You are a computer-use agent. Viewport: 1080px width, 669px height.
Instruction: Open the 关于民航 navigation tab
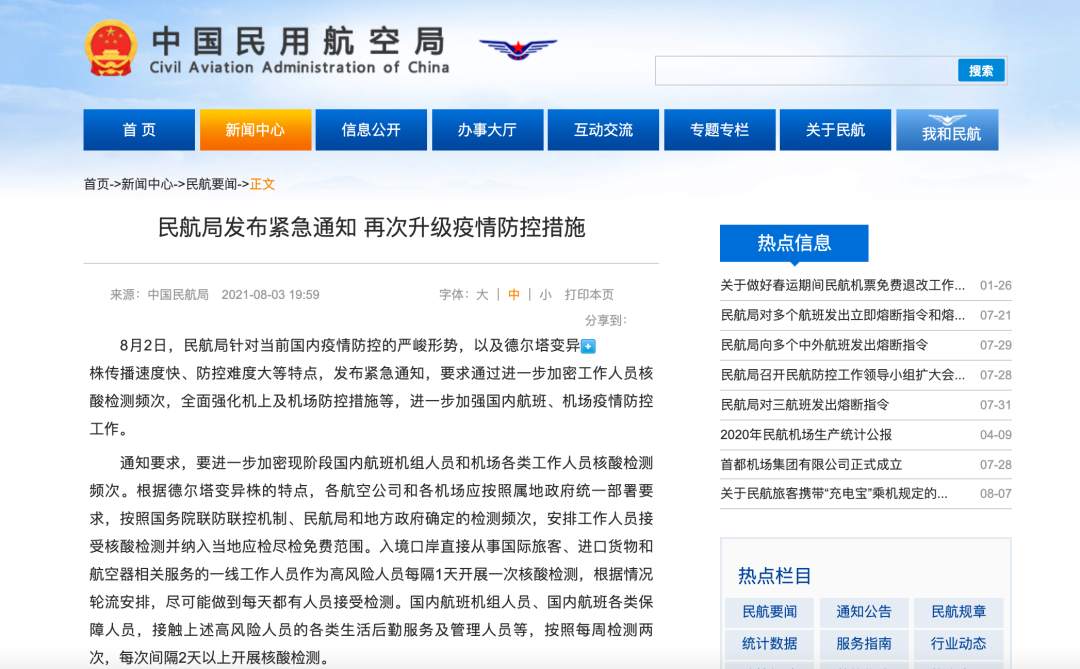835,130
